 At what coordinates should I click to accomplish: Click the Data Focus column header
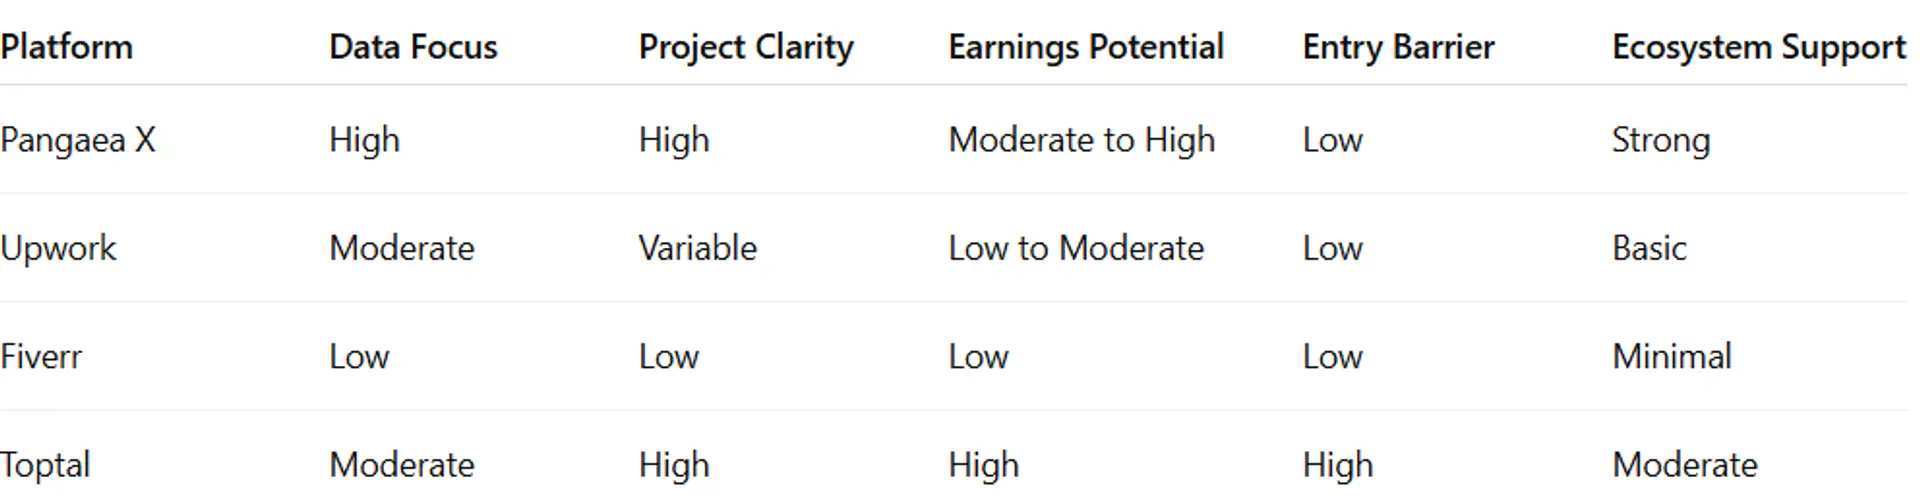[x=413, y=47]
